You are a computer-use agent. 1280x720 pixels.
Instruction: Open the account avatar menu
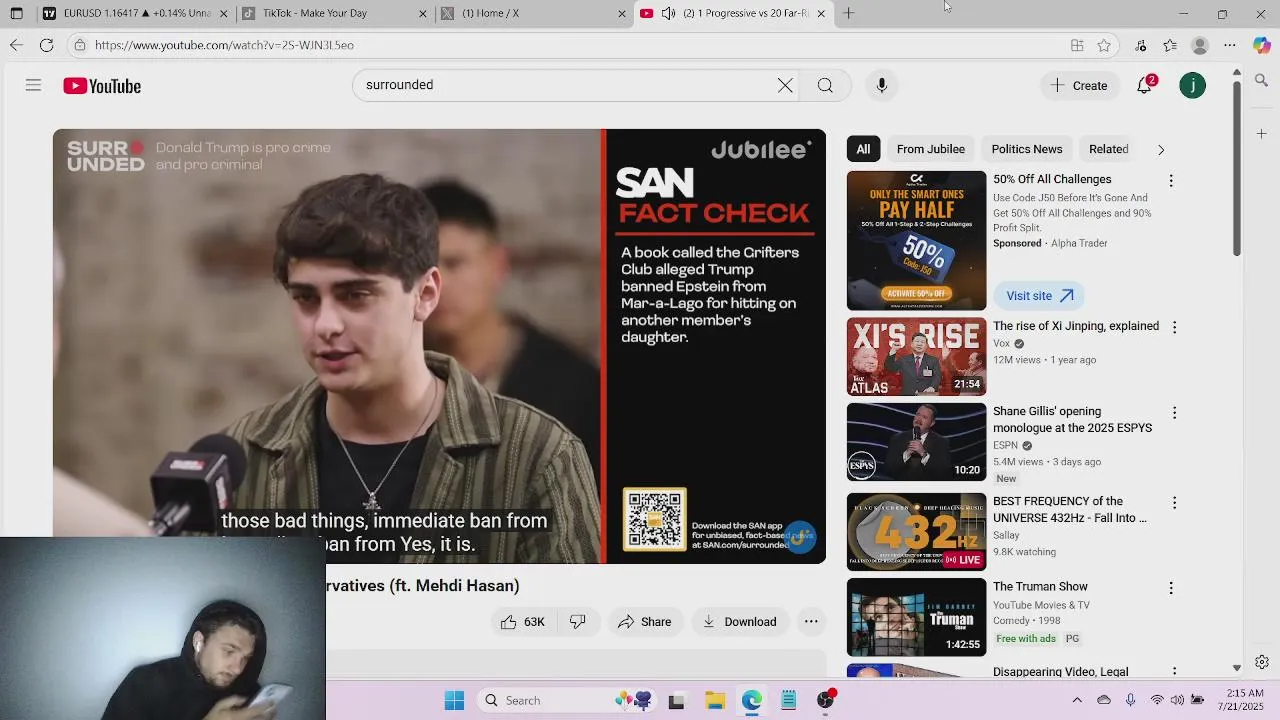tap(1192, 86)
